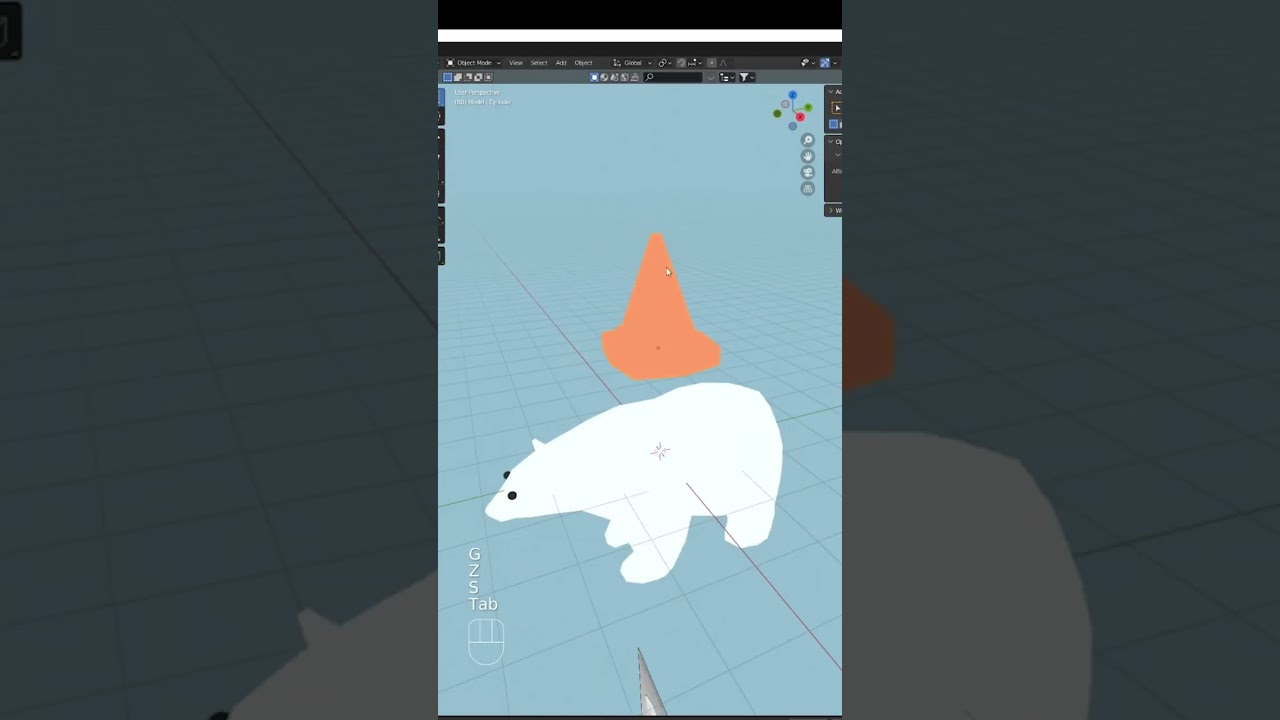Click the red X axis gizmo handle
The height and width of the screenshot is (720, 1280).
click(800, 117)
